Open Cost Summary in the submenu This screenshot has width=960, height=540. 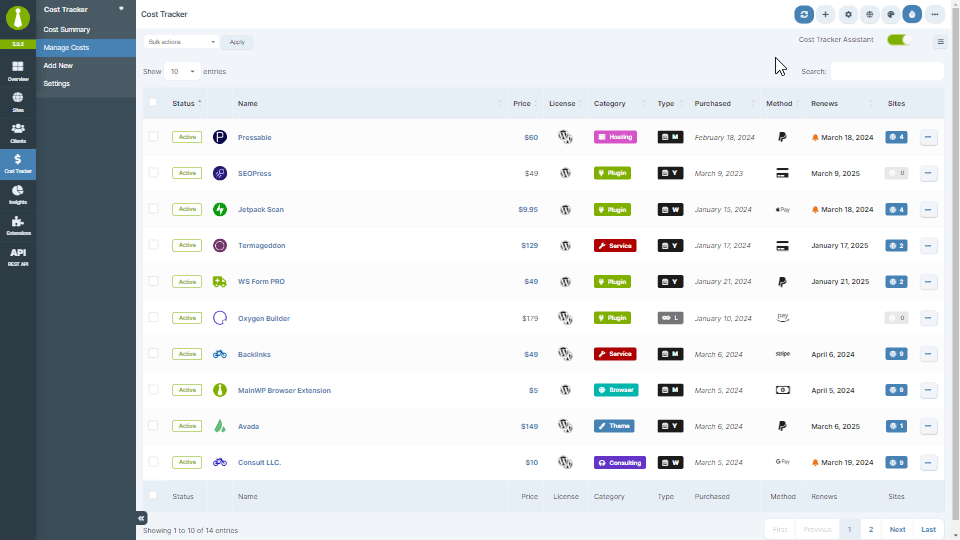coord(67,29)
